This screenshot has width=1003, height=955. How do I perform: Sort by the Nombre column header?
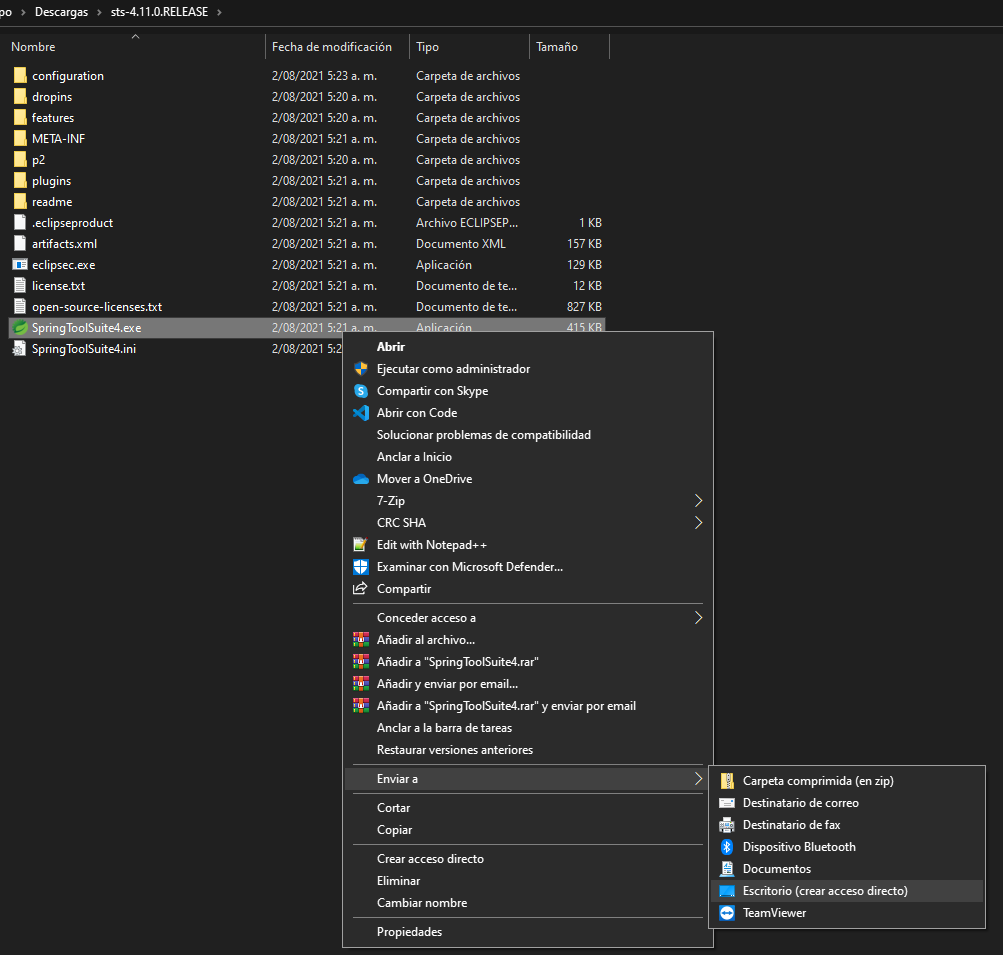[33, 47]
